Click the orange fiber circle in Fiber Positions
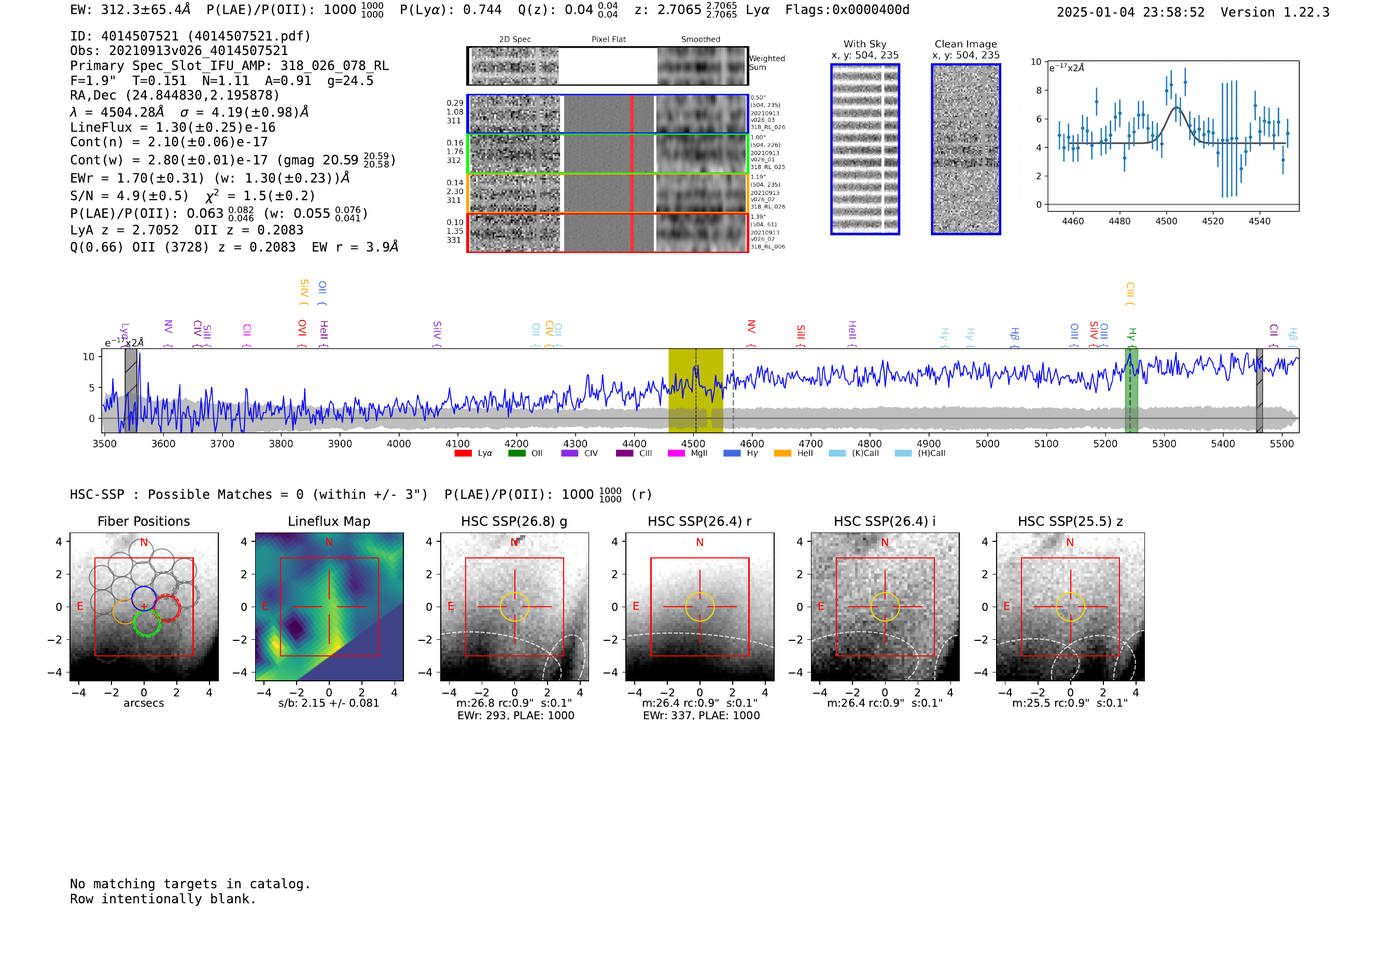 pos(124,611)
